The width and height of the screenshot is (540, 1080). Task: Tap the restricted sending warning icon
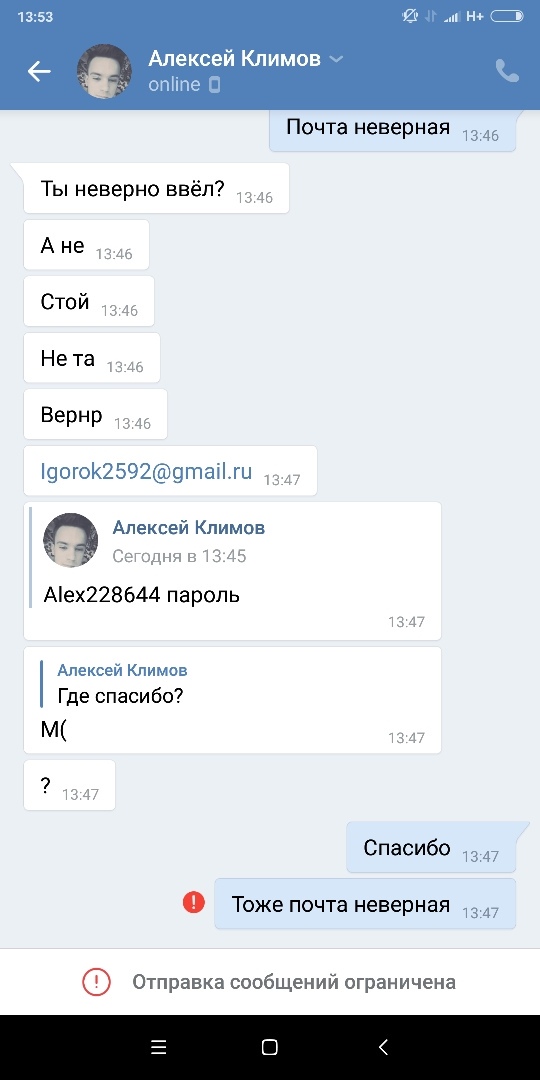pos(96,982)
